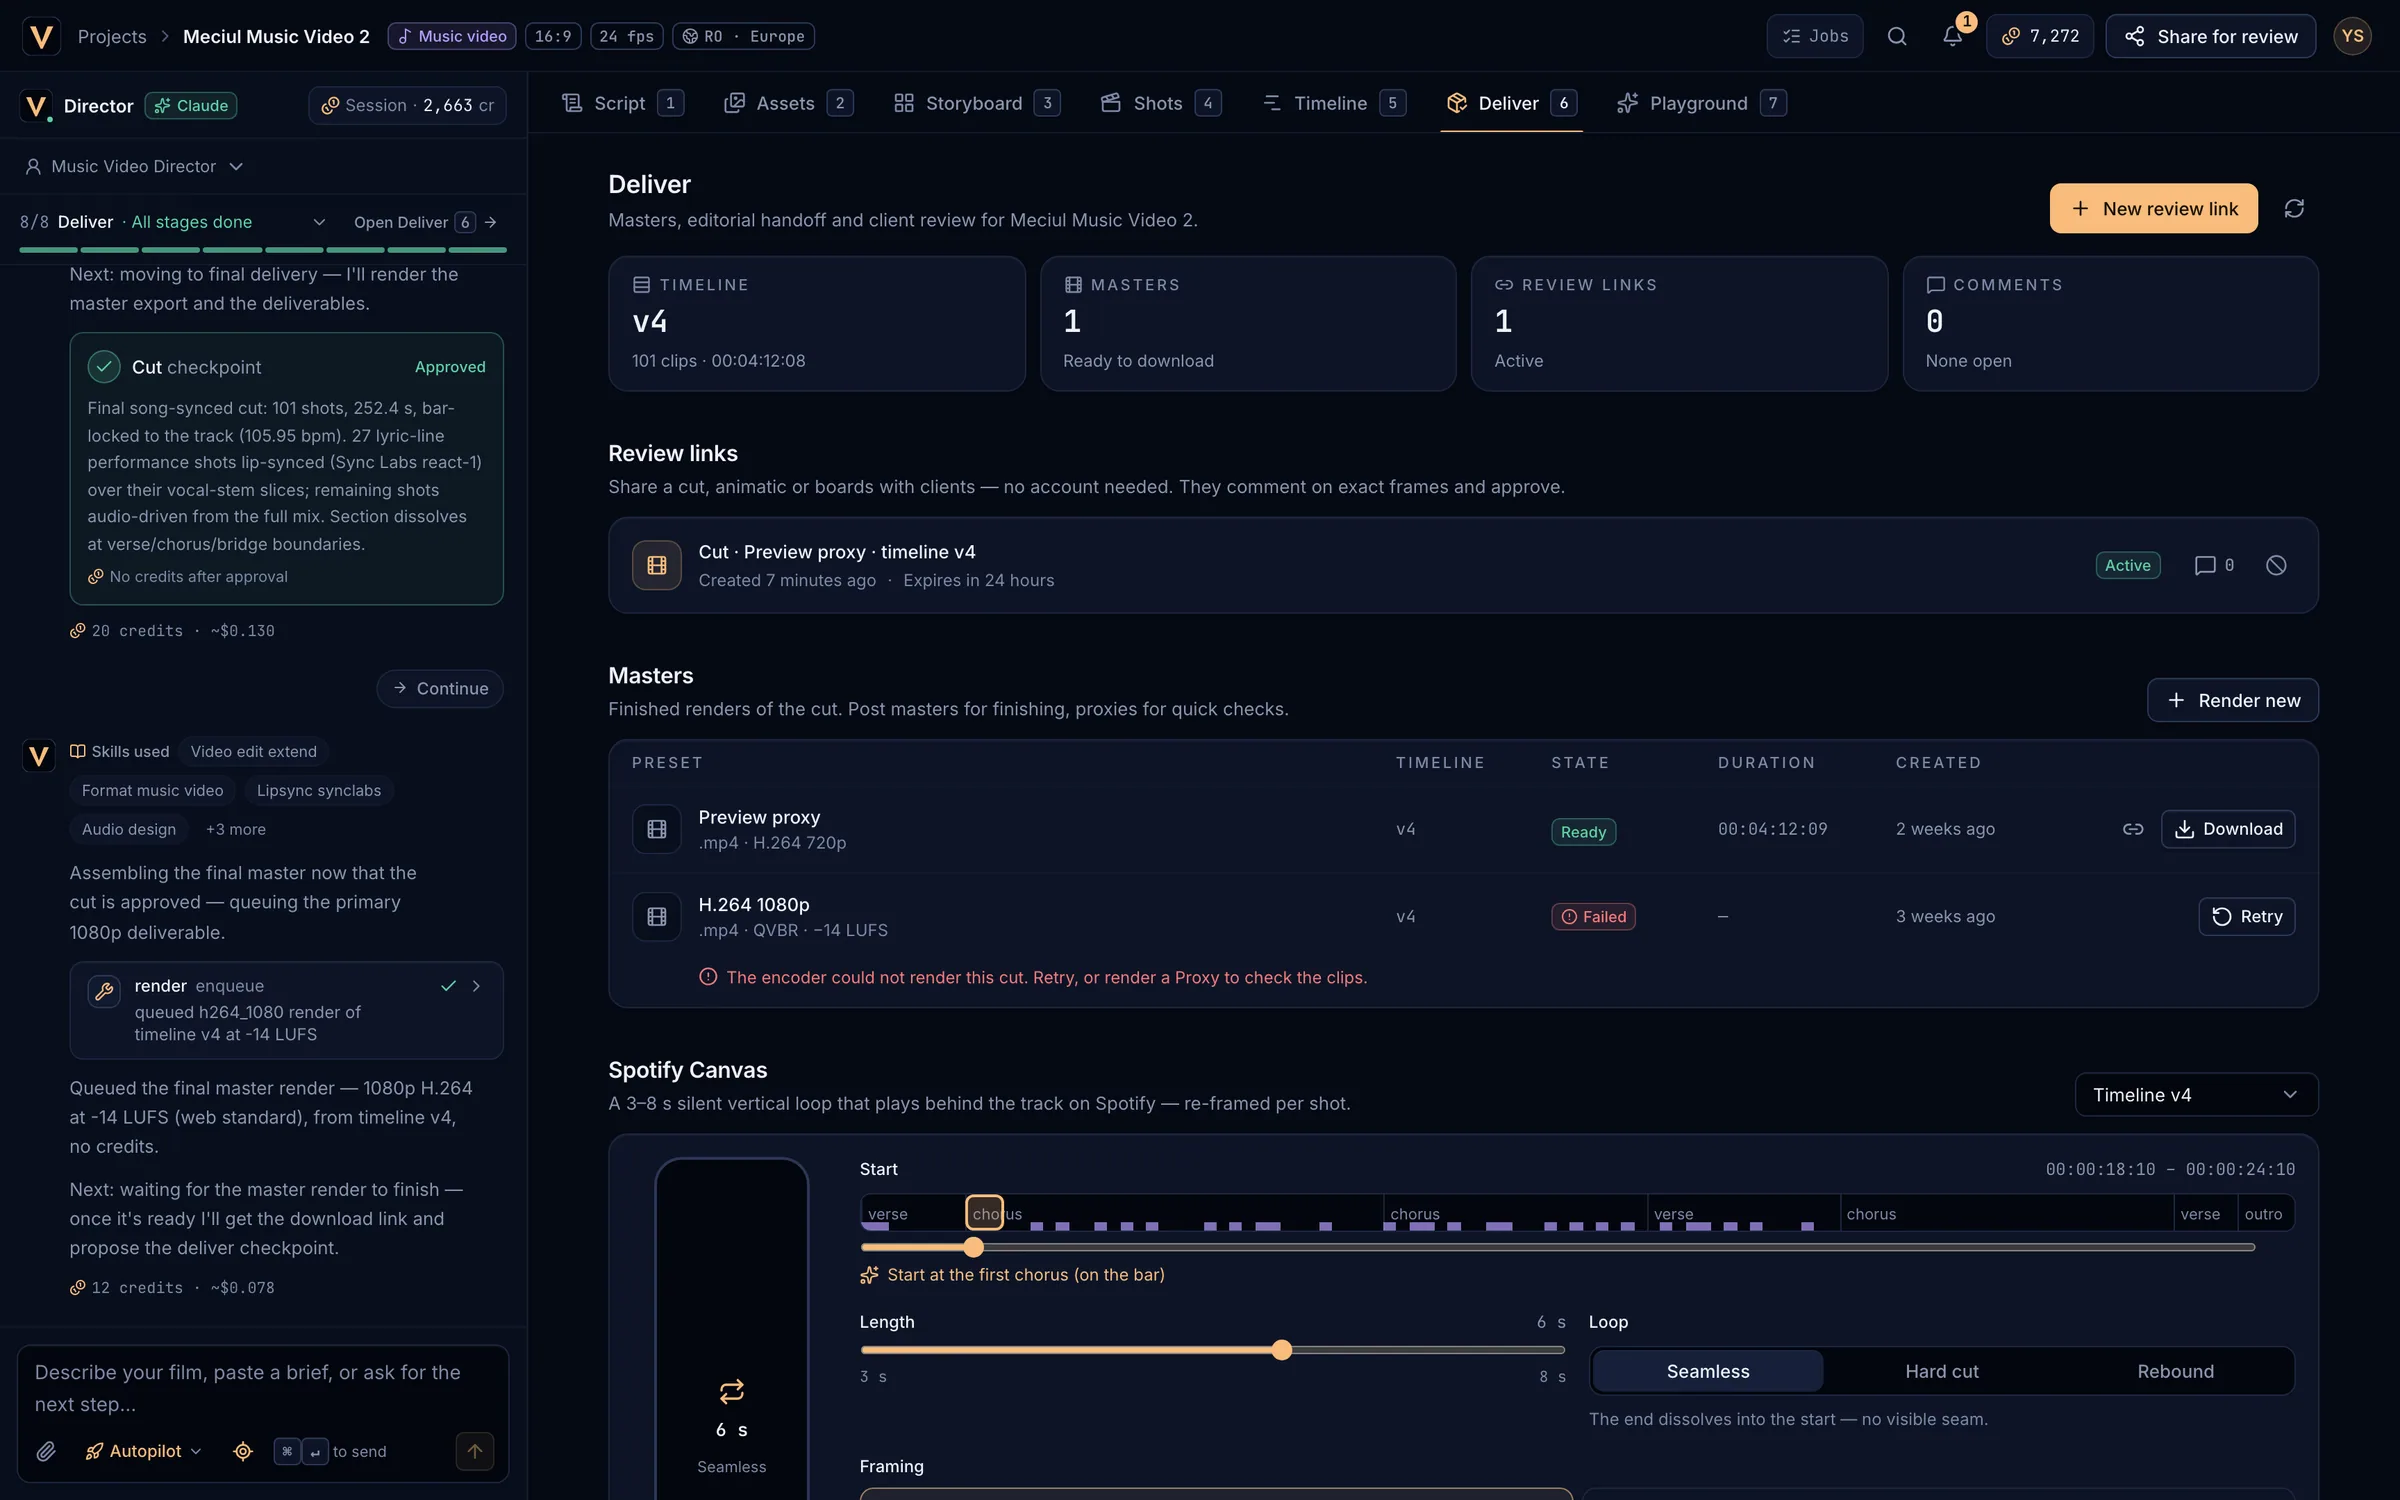This screenshot has width=2400, height=1500.
Task: Send message with the up-arrow button
Action: pyautogui.click(x=475, y=1451)
